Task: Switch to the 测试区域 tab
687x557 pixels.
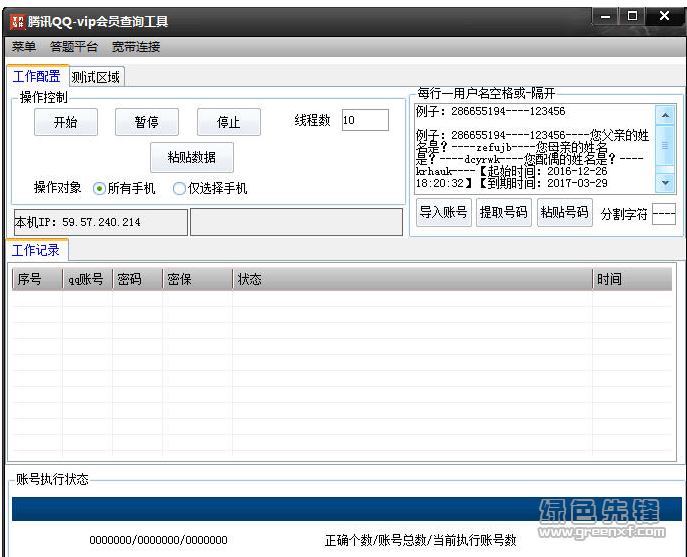Action: click(x=96, y=77)
